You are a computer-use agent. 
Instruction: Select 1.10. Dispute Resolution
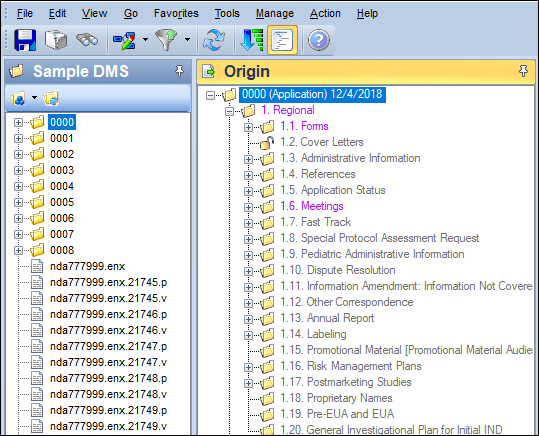[338, 270]
